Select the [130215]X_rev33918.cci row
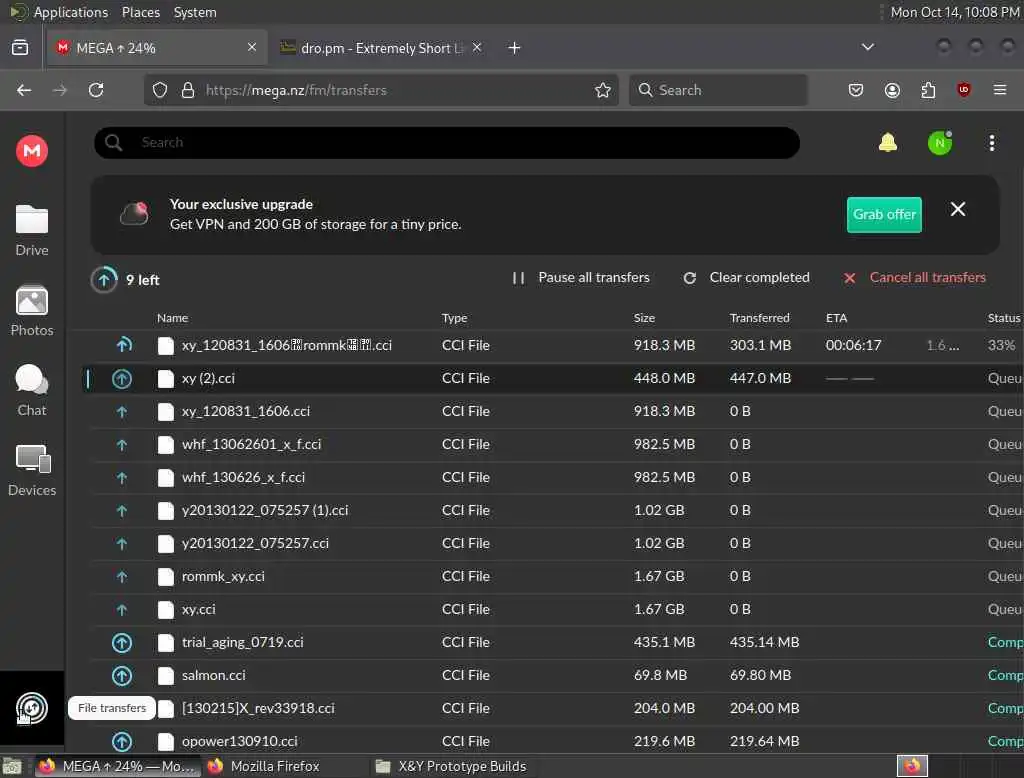Screen dimensions: 1024x778 (x=555, y=709)
